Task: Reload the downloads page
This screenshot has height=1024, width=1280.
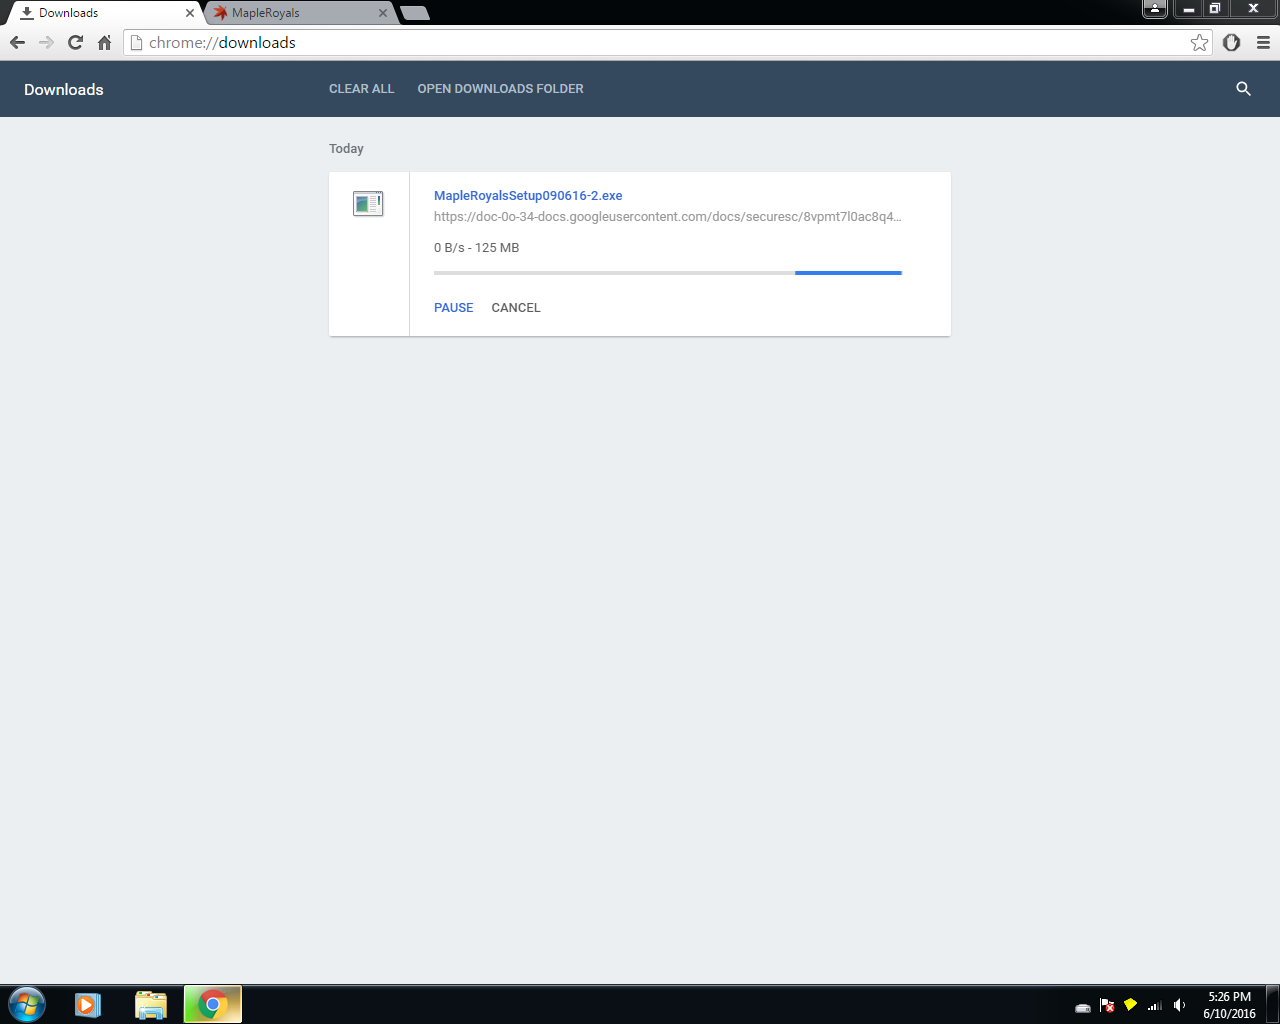Action: [x=75, y=42]
